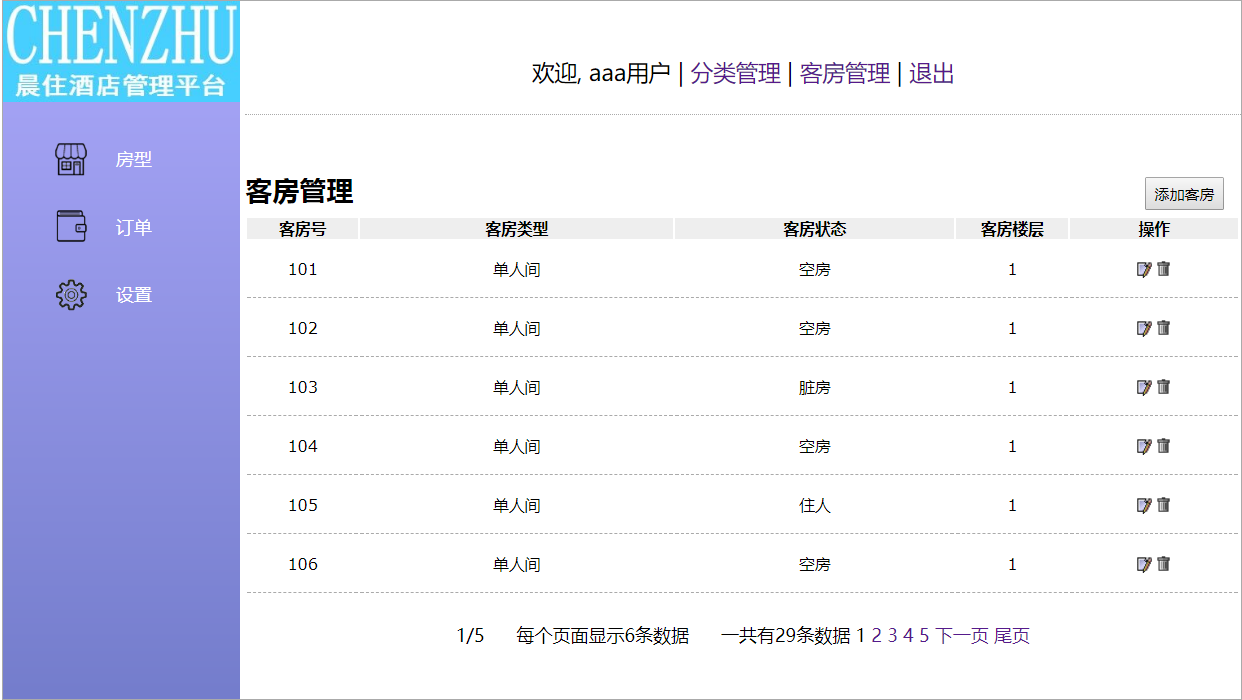The height and width of the screenshot is (700, 1242).
Task: Open the 设置 gear icon in sidebar
Action: click(x=71, y=295)
